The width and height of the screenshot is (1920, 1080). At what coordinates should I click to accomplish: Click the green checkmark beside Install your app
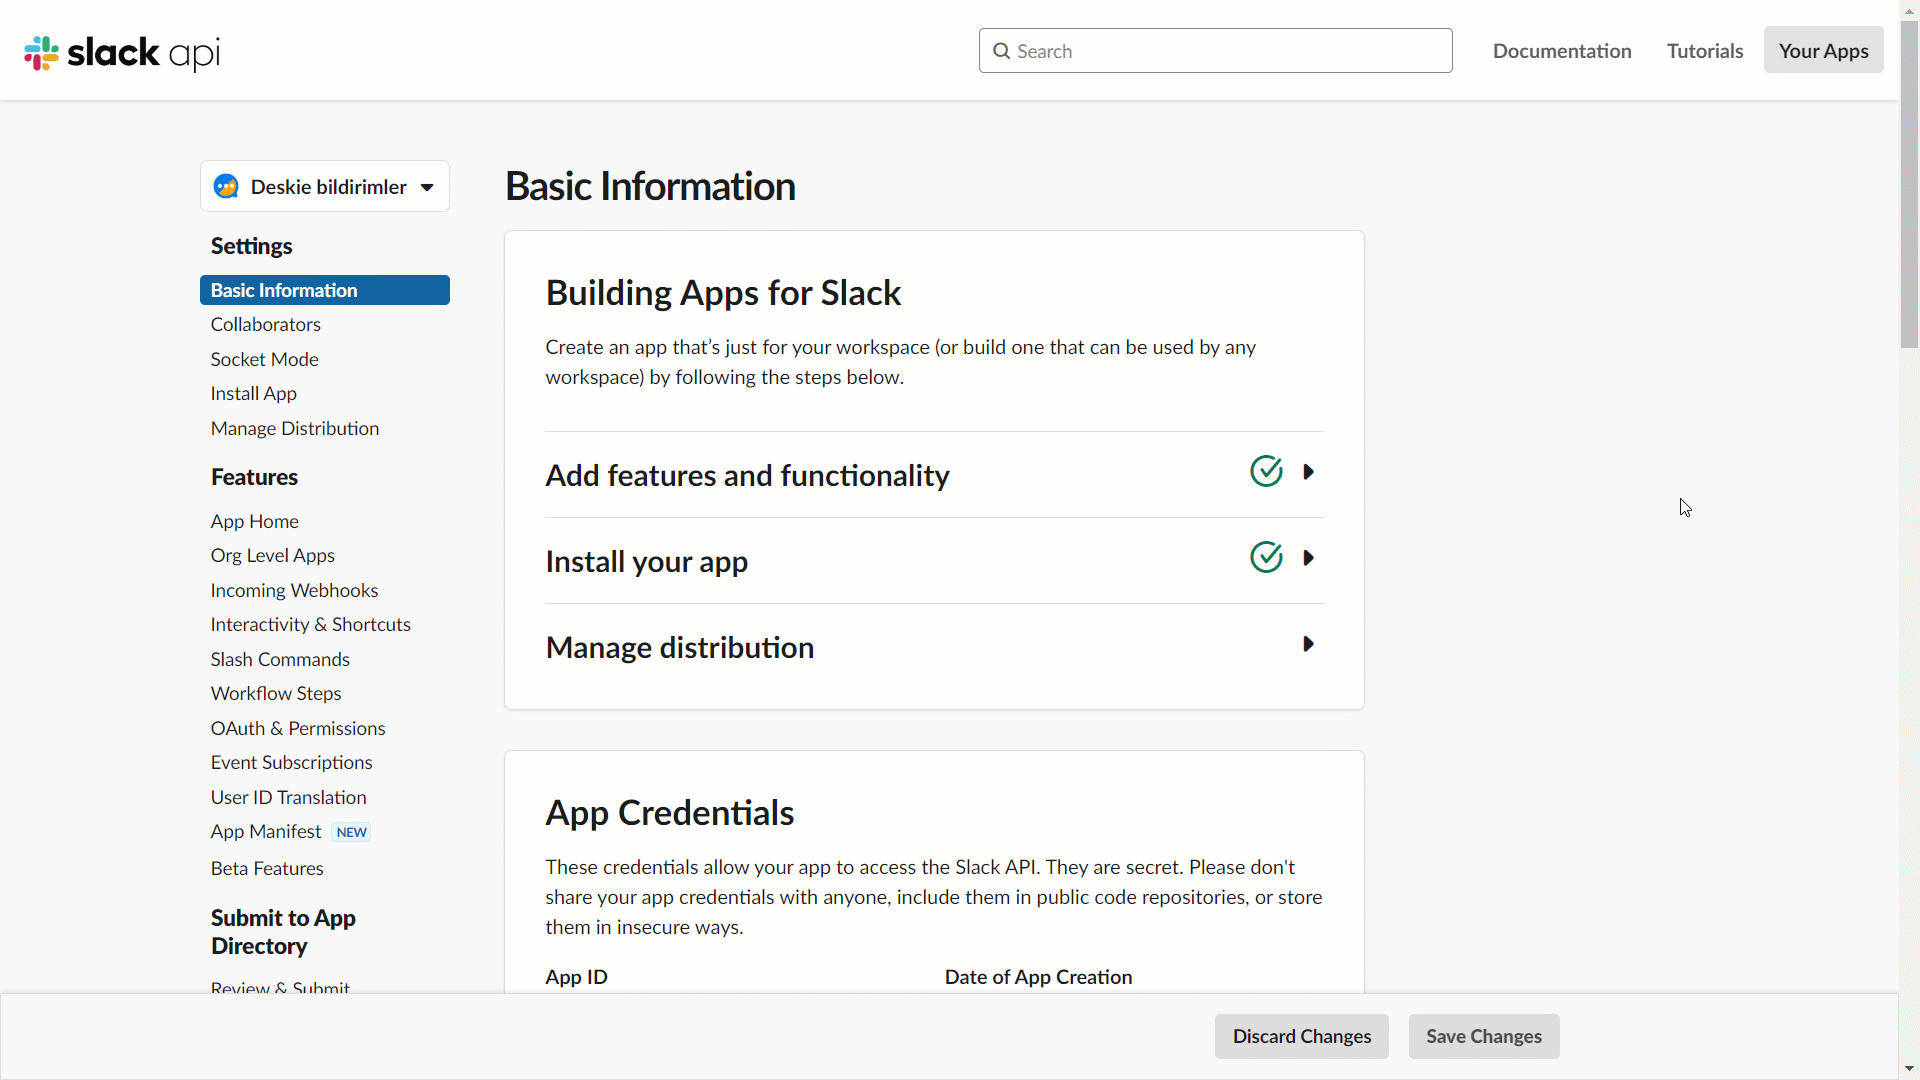(x=1266, y=557)
